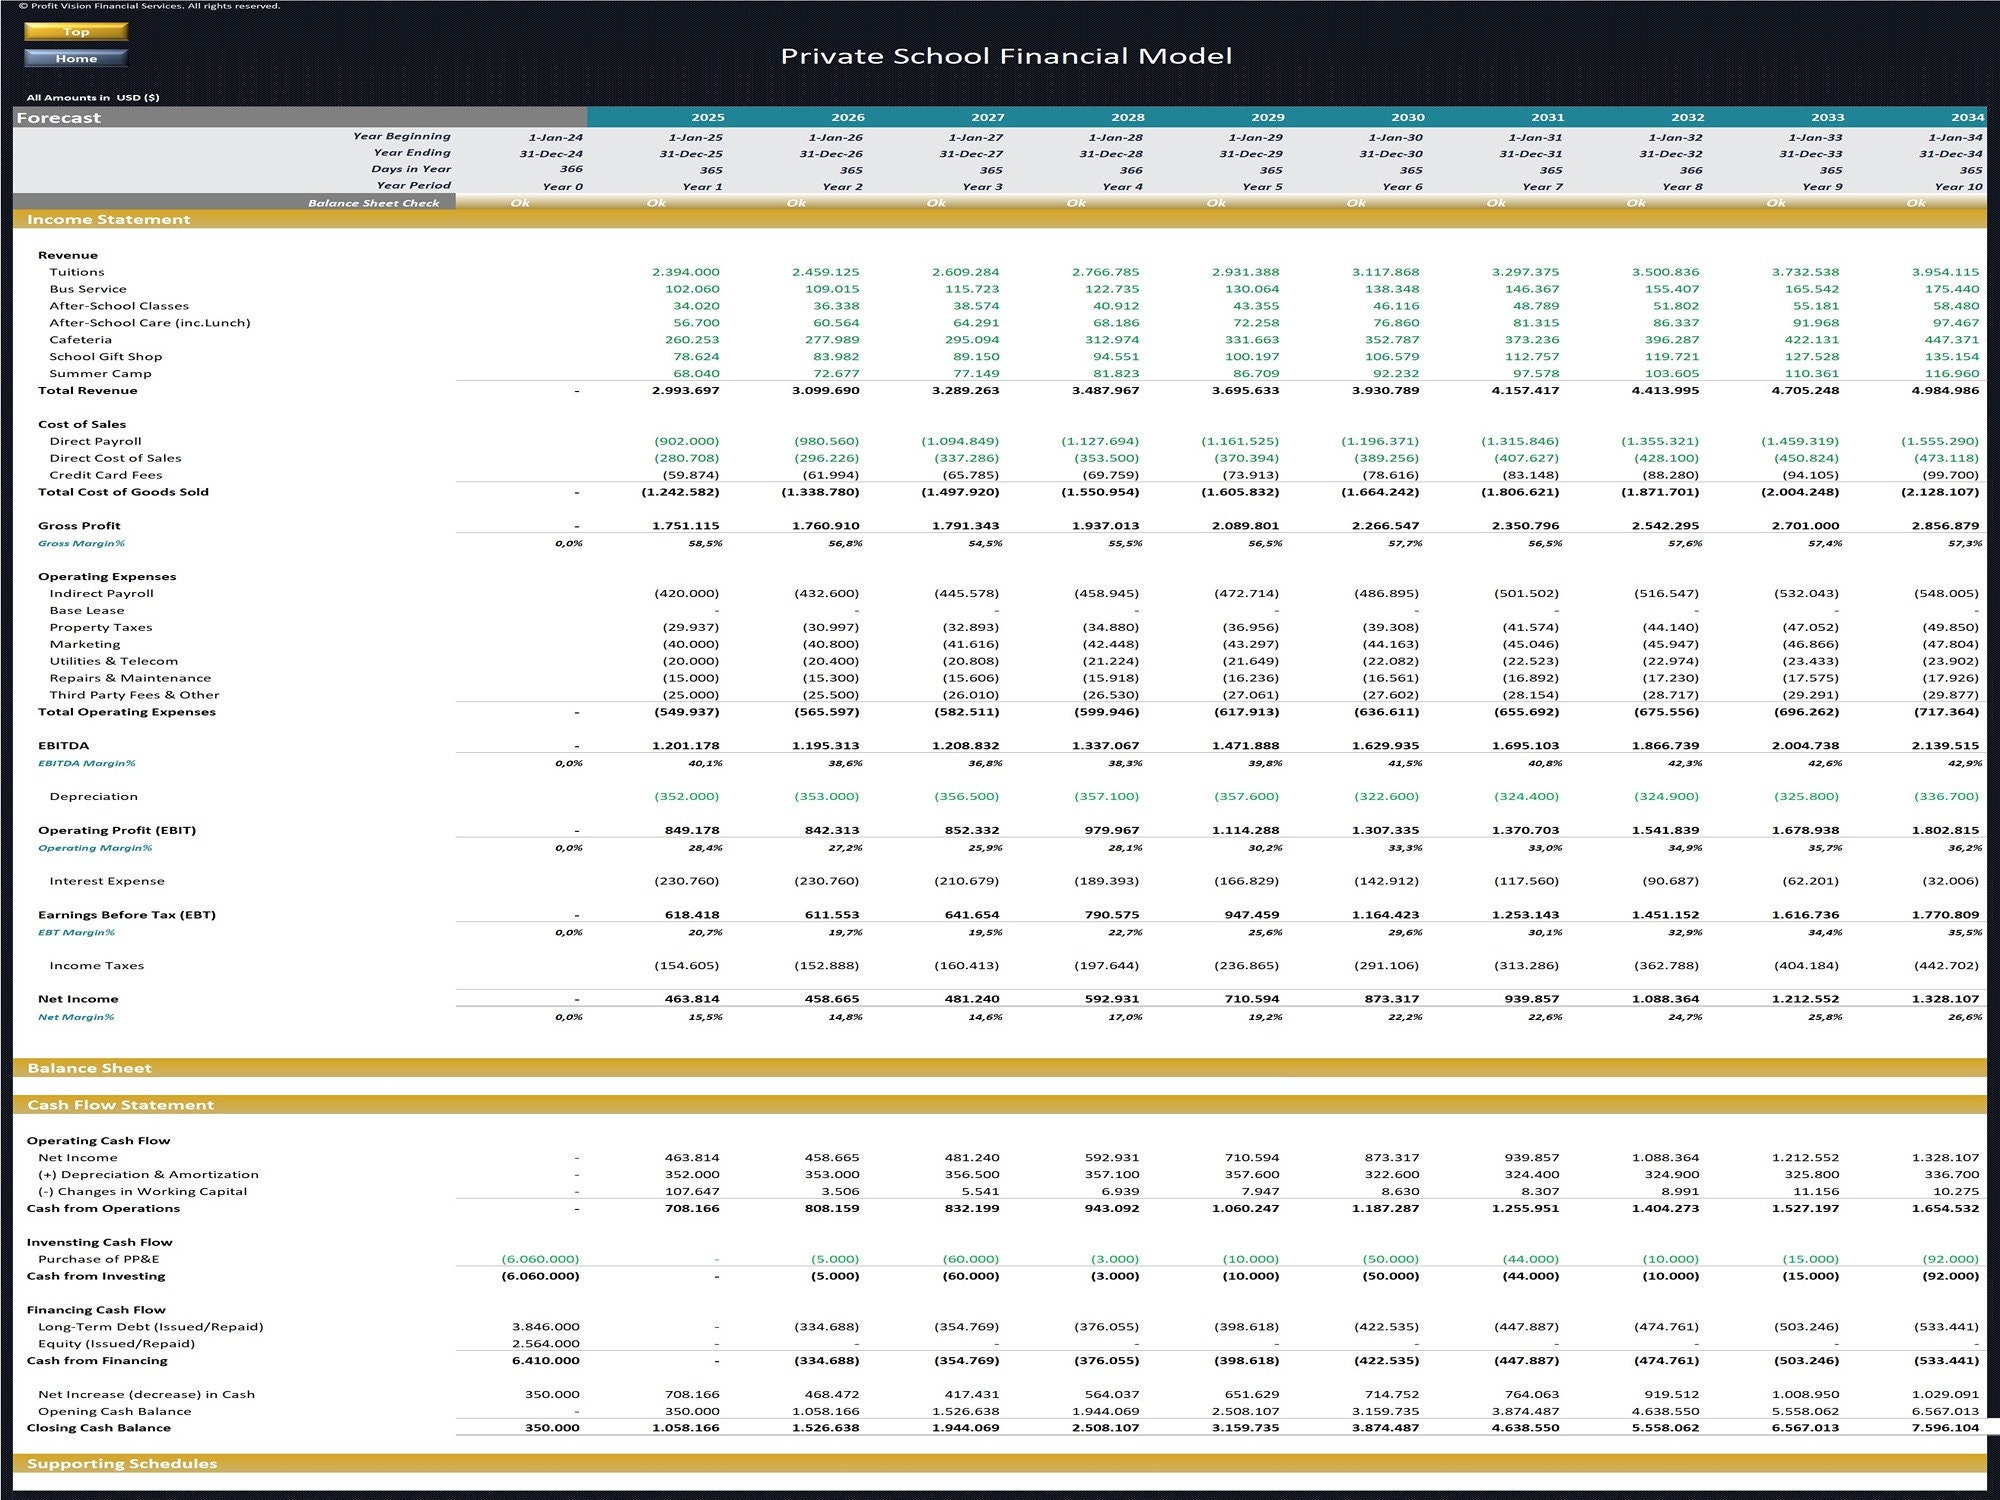Click the All Amounts in USD label

(93, 97)
